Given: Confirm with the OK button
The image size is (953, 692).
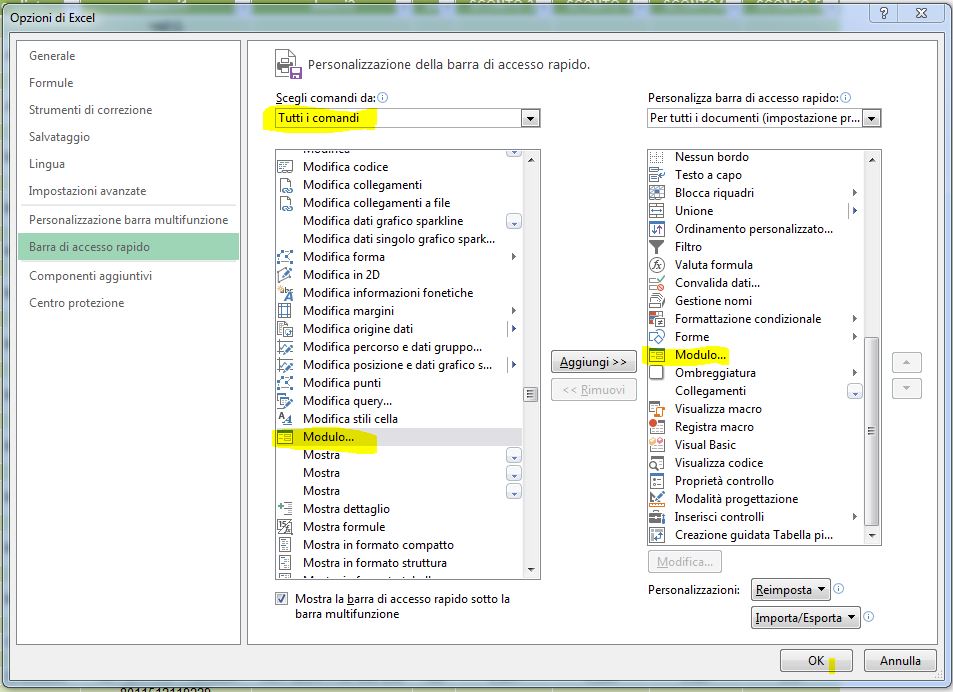Looking at the screenshot, I should click(816, 660).
